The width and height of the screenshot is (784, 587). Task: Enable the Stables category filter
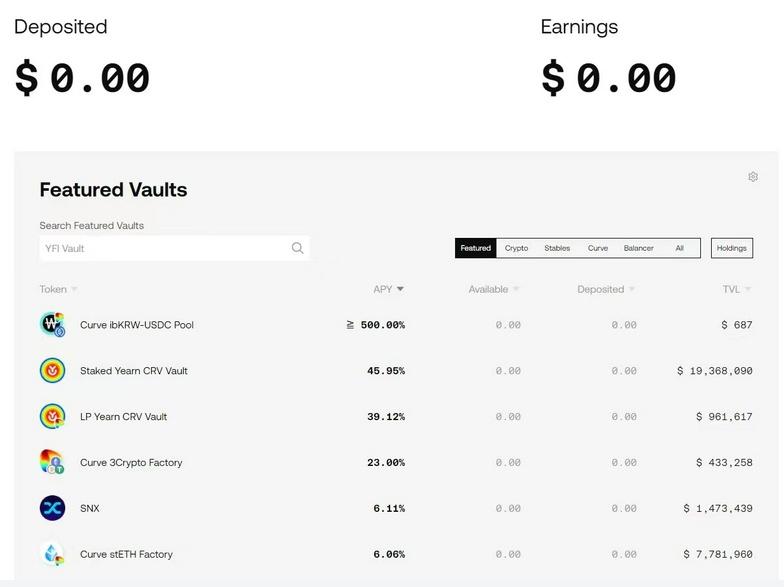[557, 248]
